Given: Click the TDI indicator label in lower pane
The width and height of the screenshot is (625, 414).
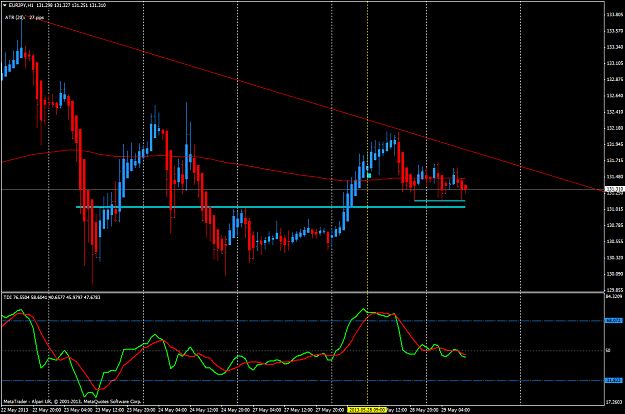Looking at the screenshot, I should pos(52,297).
